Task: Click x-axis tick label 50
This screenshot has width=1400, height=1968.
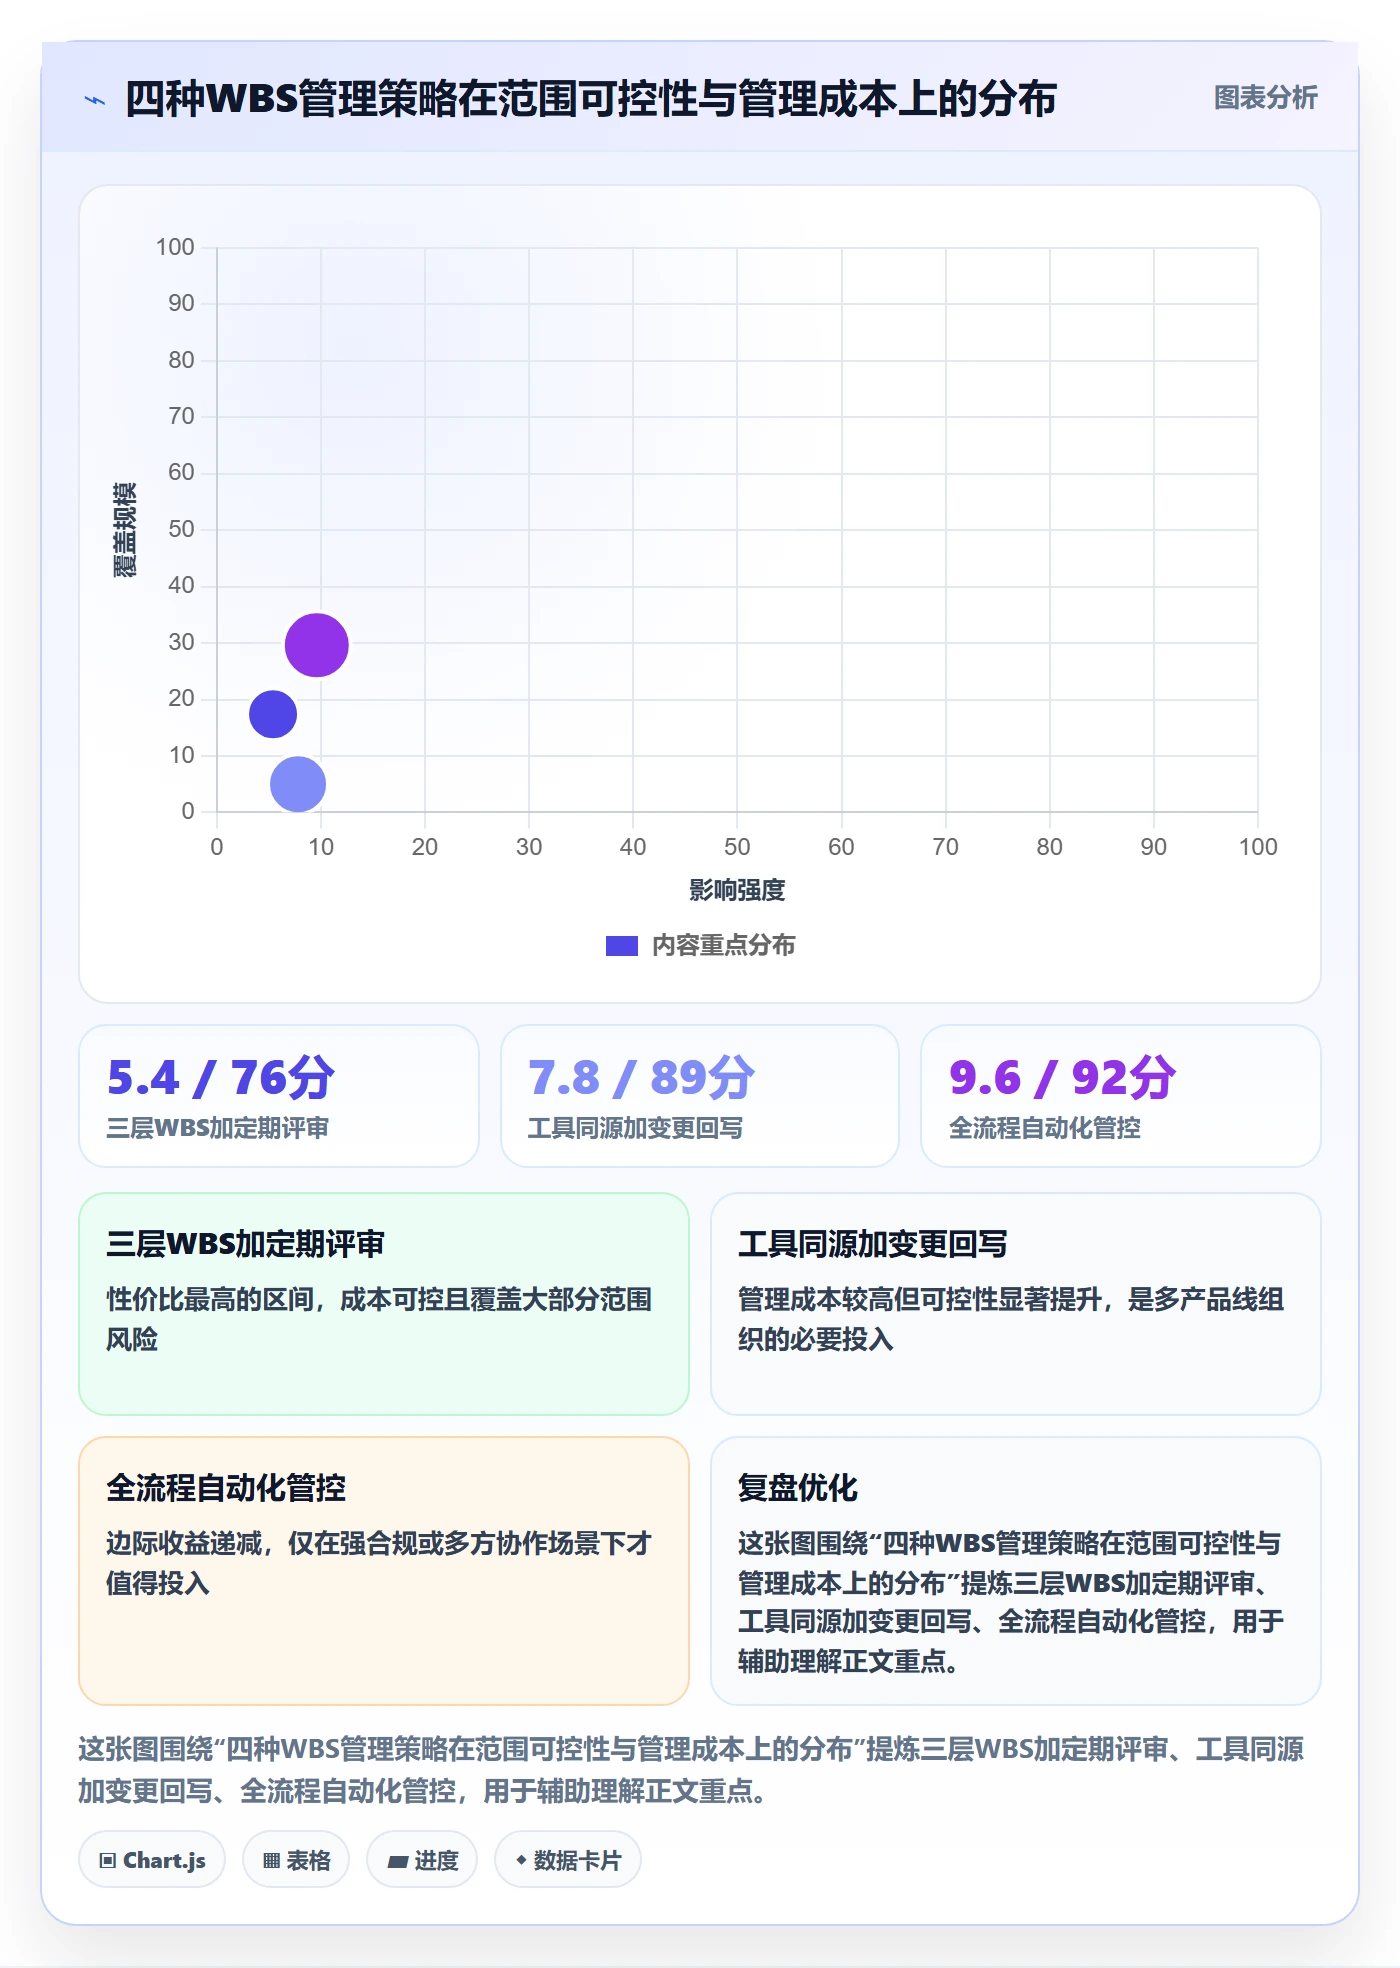Action: pos(737,847)
